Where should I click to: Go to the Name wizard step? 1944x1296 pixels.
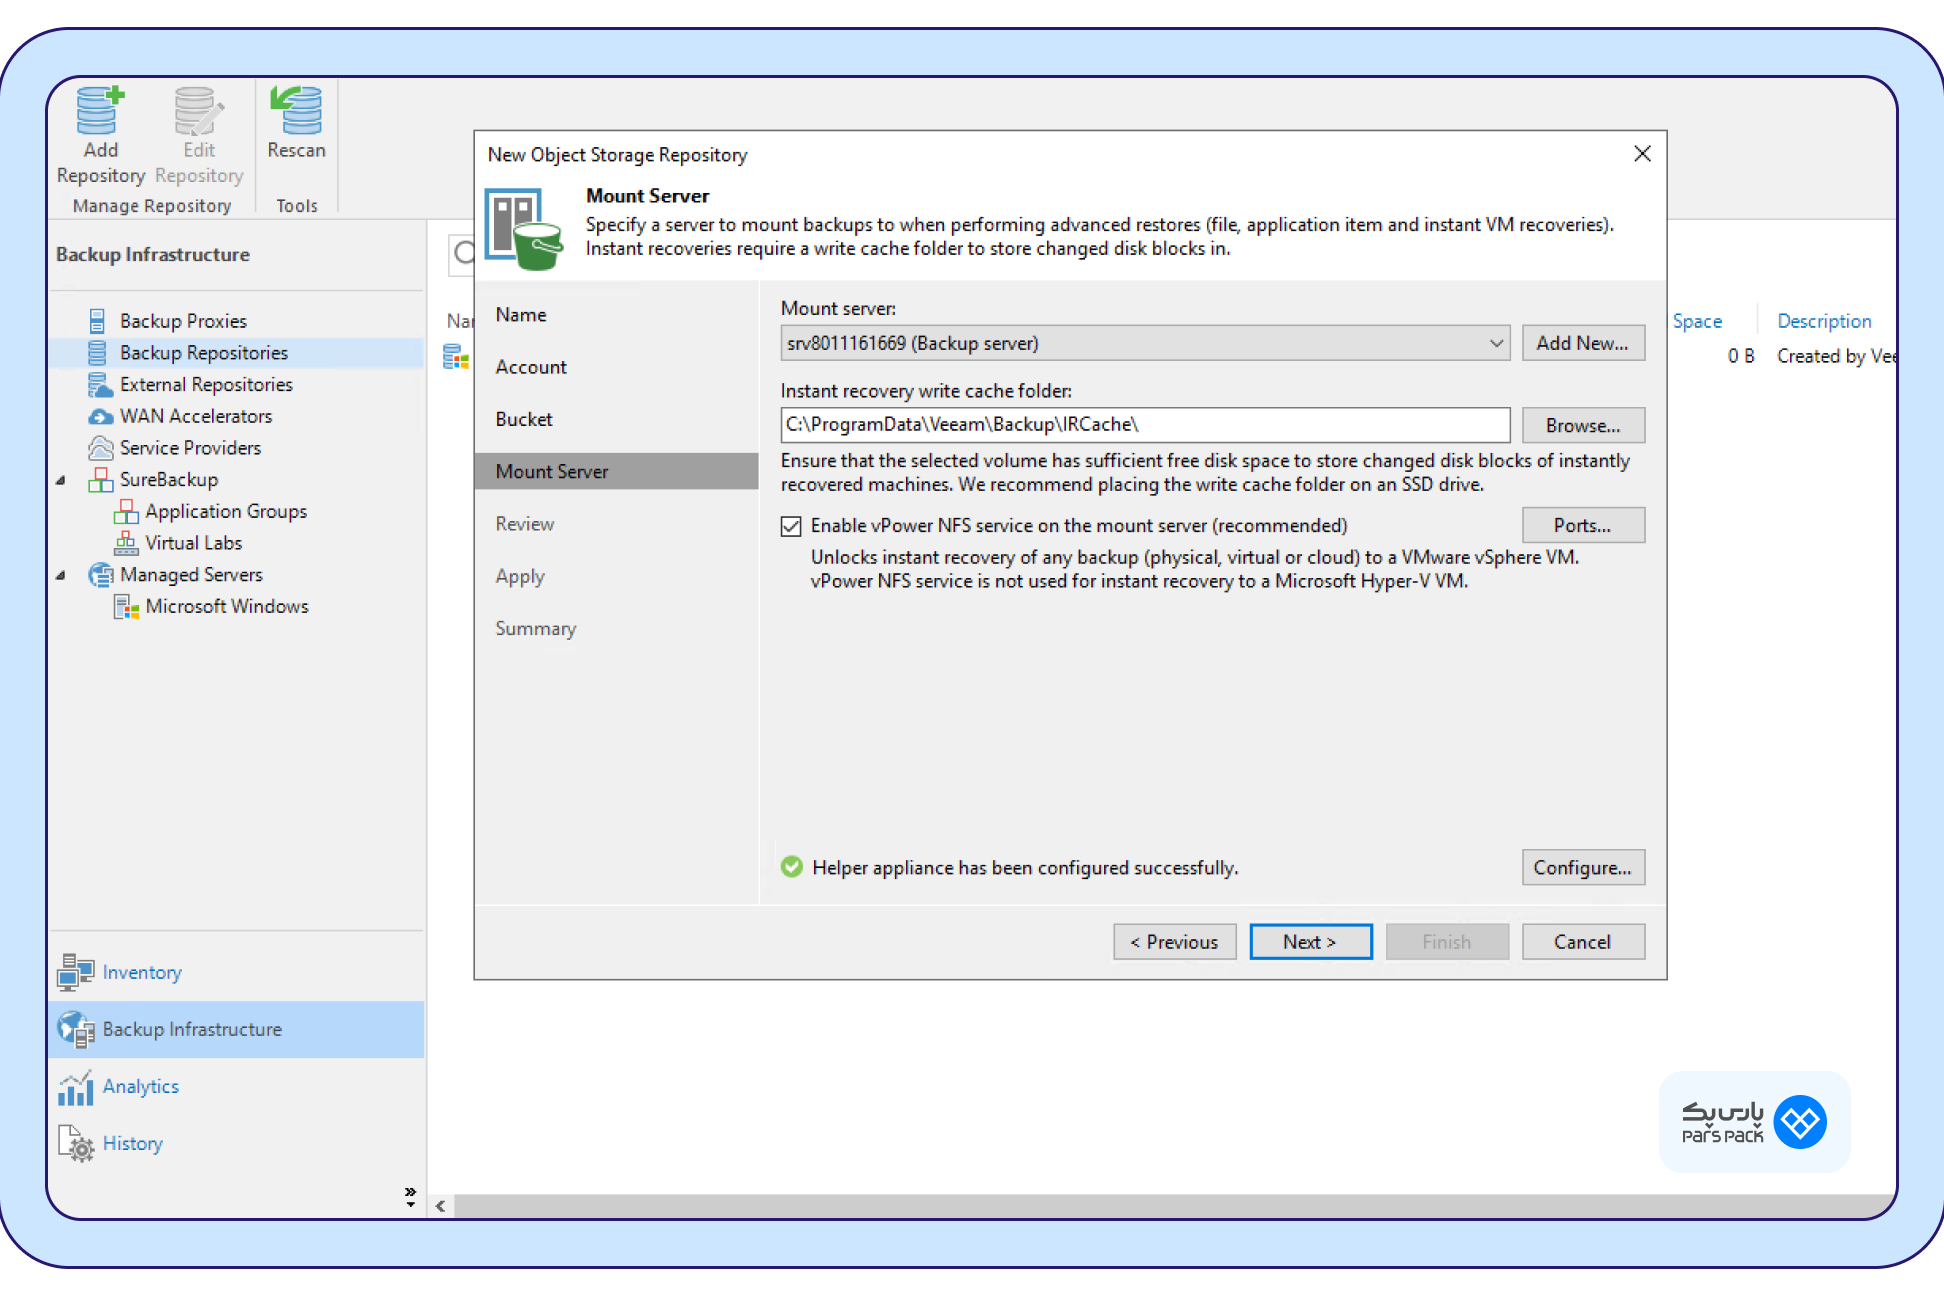click(521, 315)
